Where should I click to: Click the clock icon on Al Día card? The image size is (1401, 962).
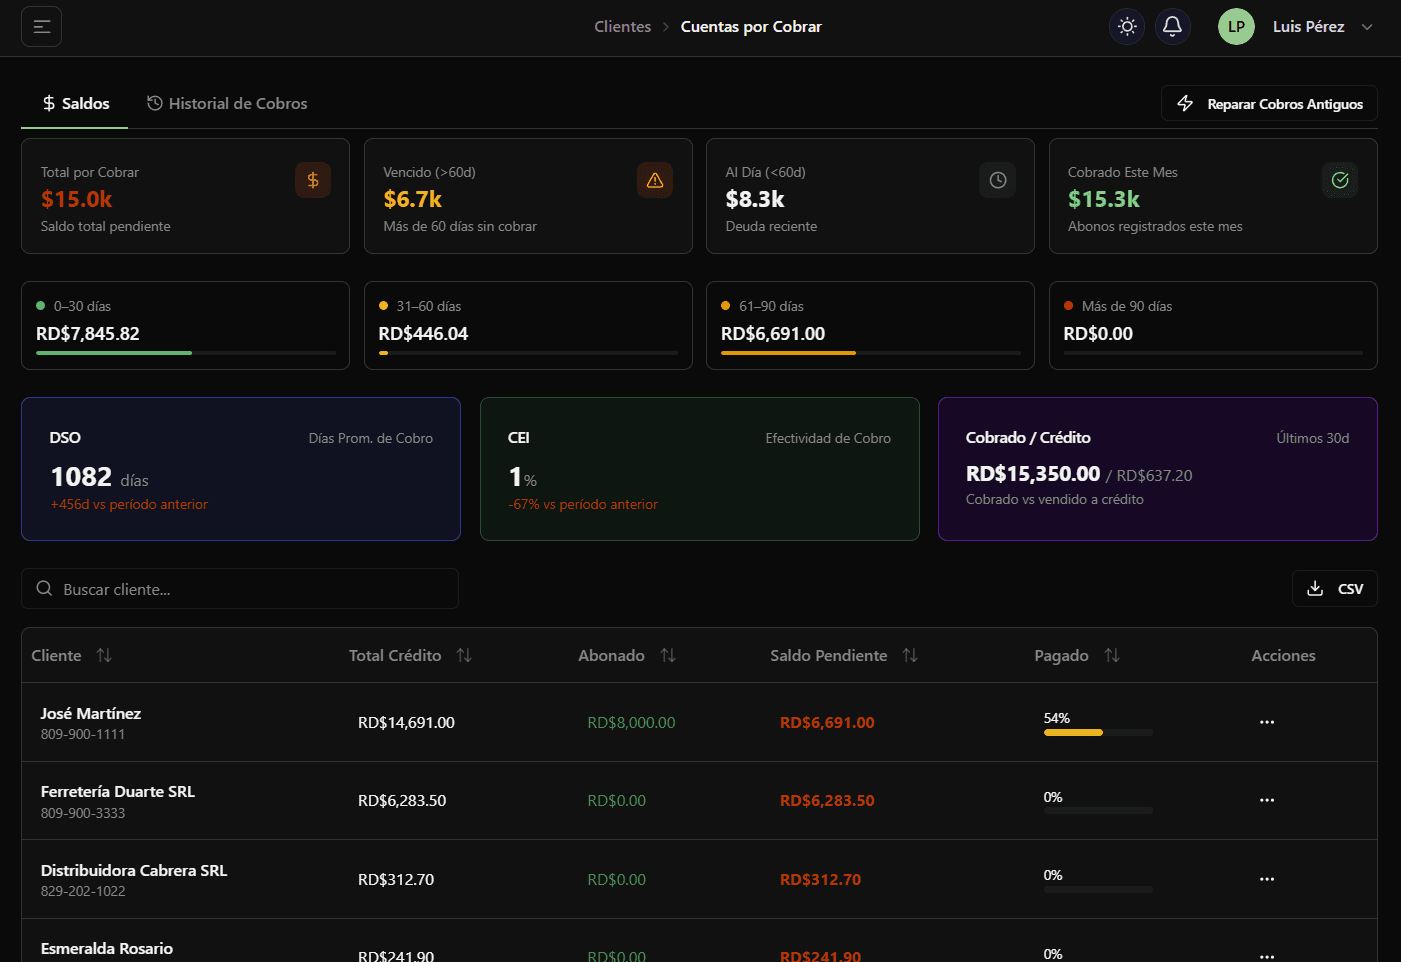(997, 180)
